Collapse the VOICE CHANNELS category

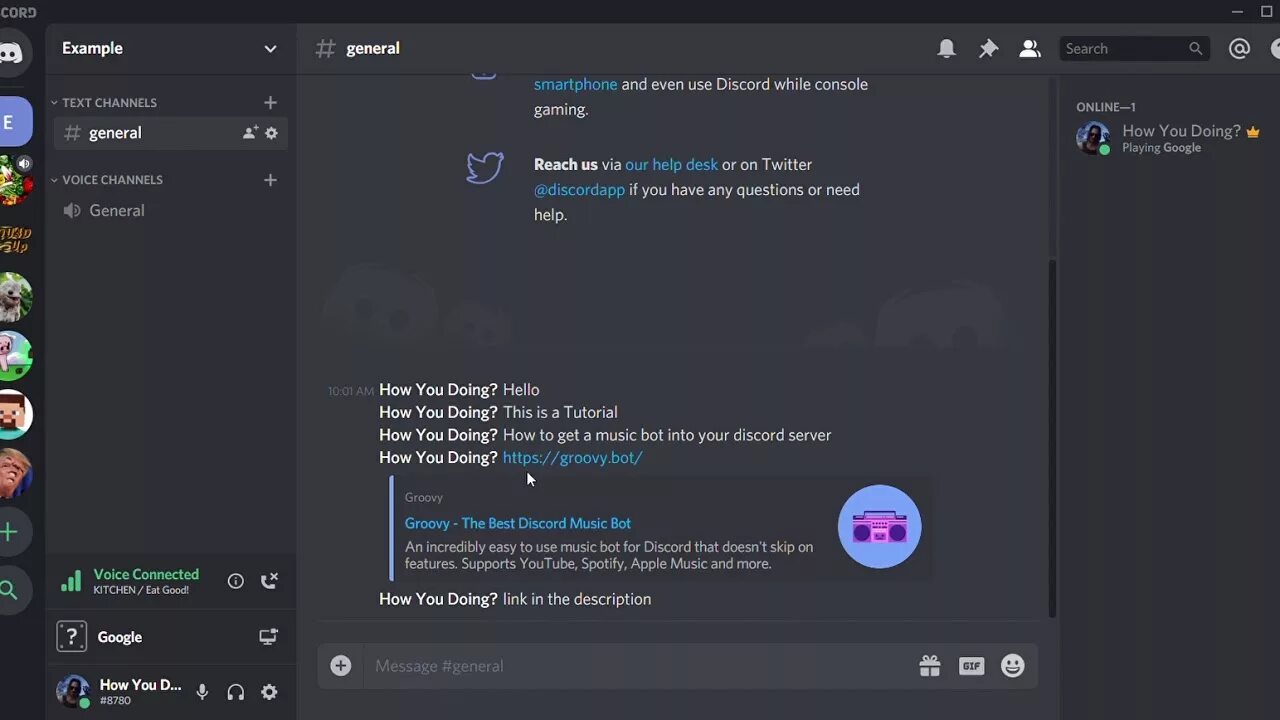pyautogui.click(x=107, y=180)
